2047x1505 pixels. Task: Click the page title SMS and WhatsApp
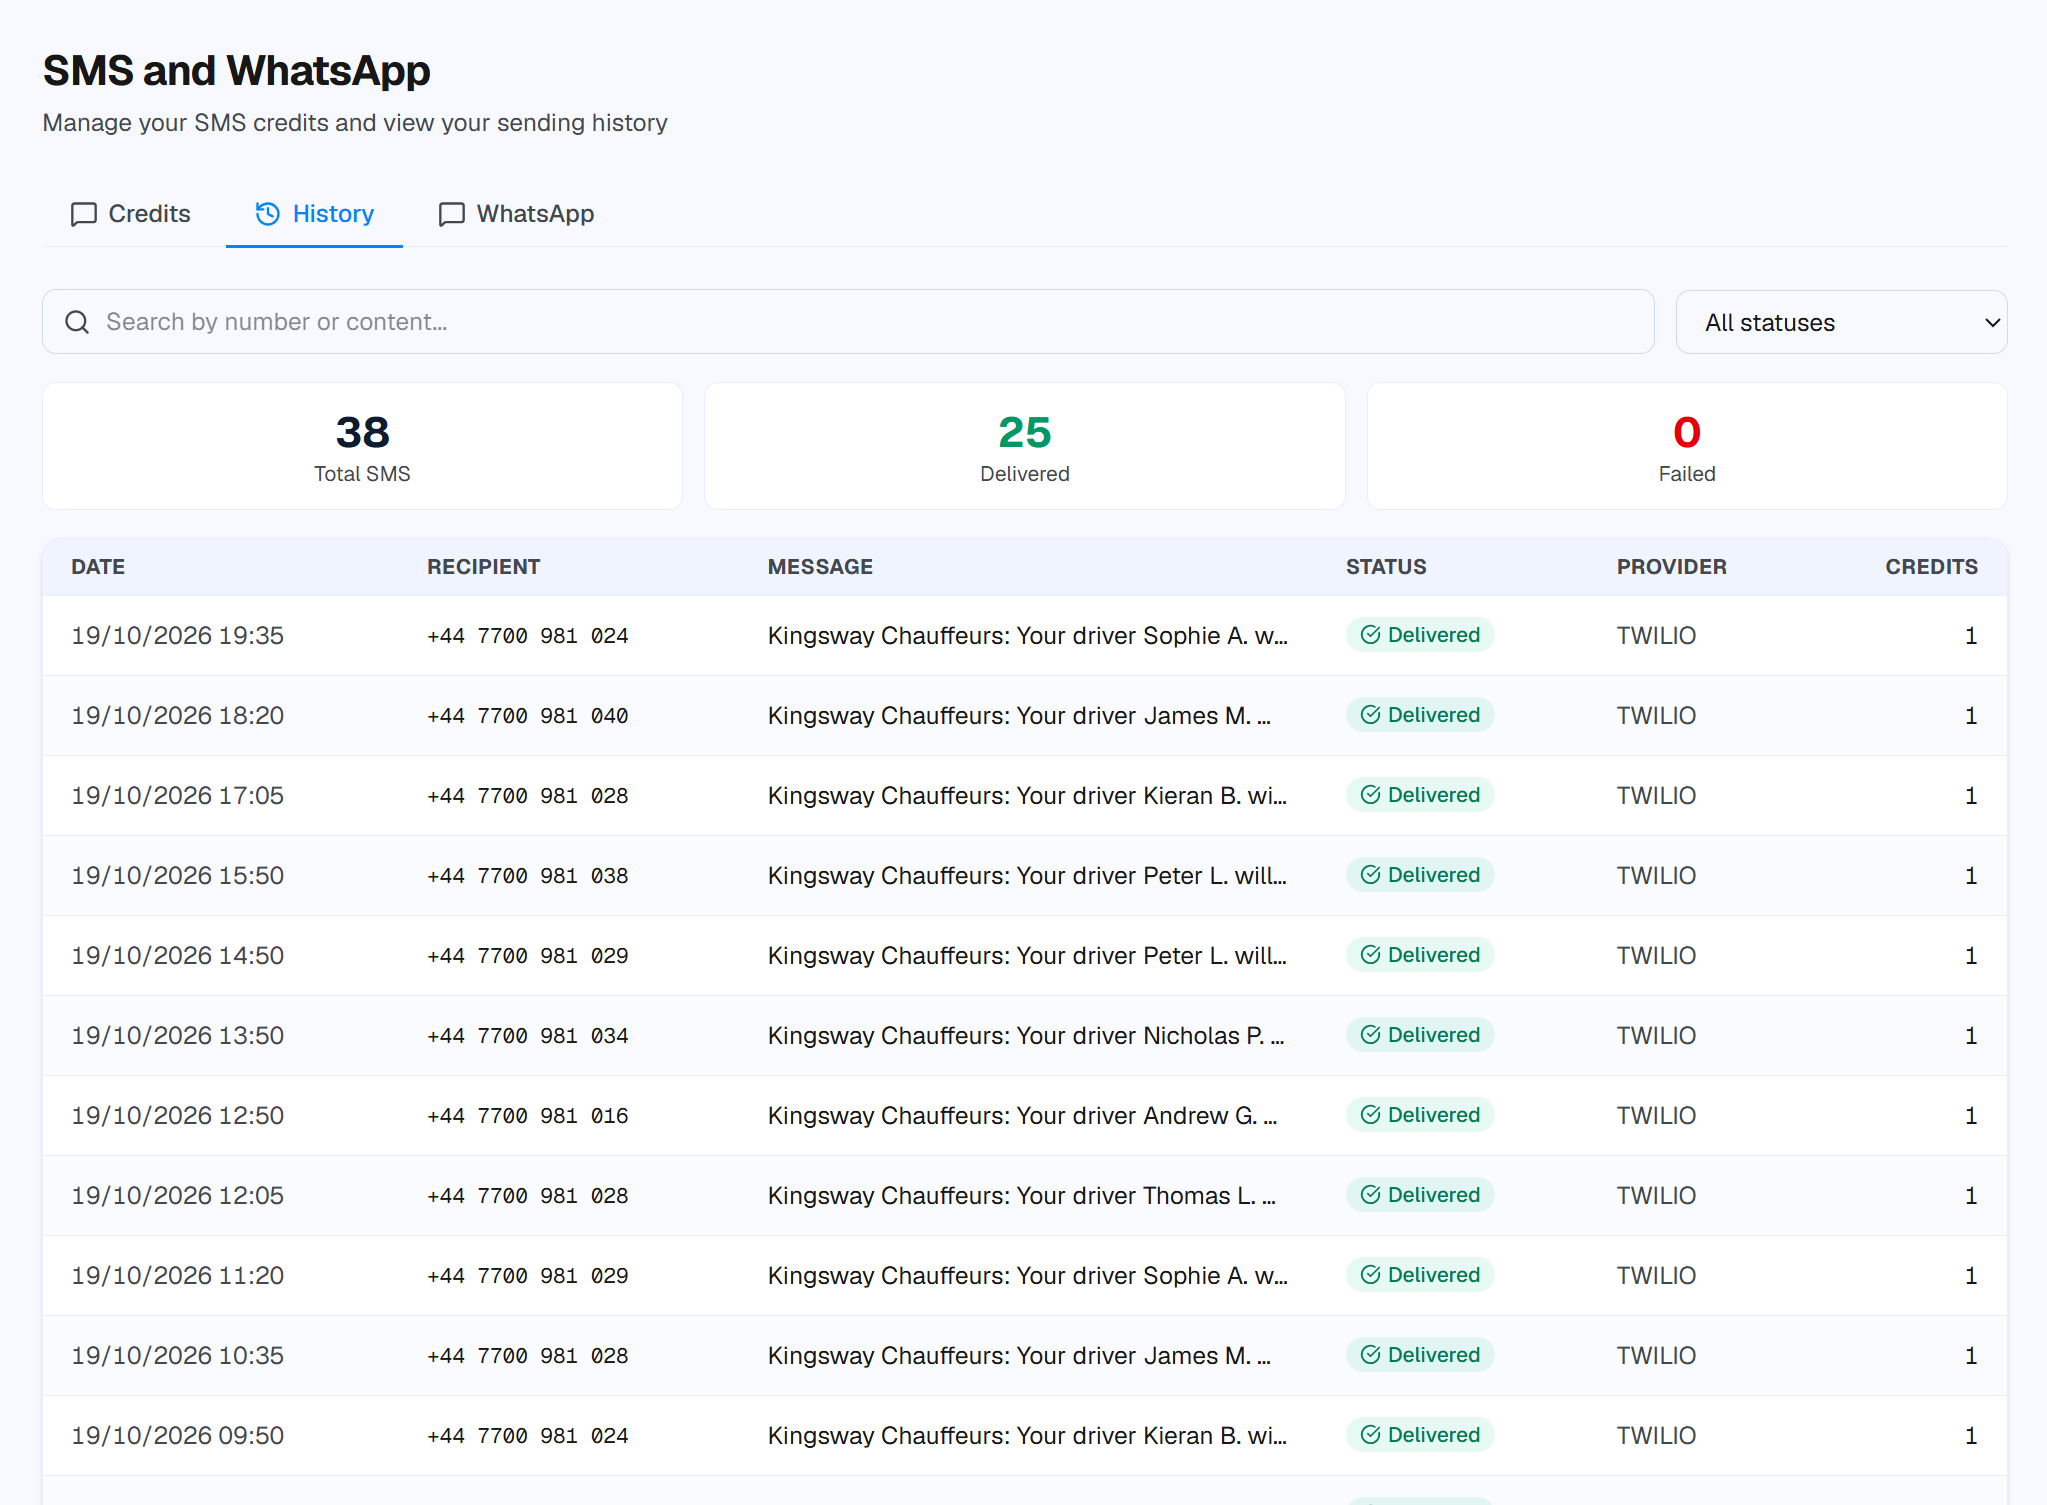(x=237, y=71)
